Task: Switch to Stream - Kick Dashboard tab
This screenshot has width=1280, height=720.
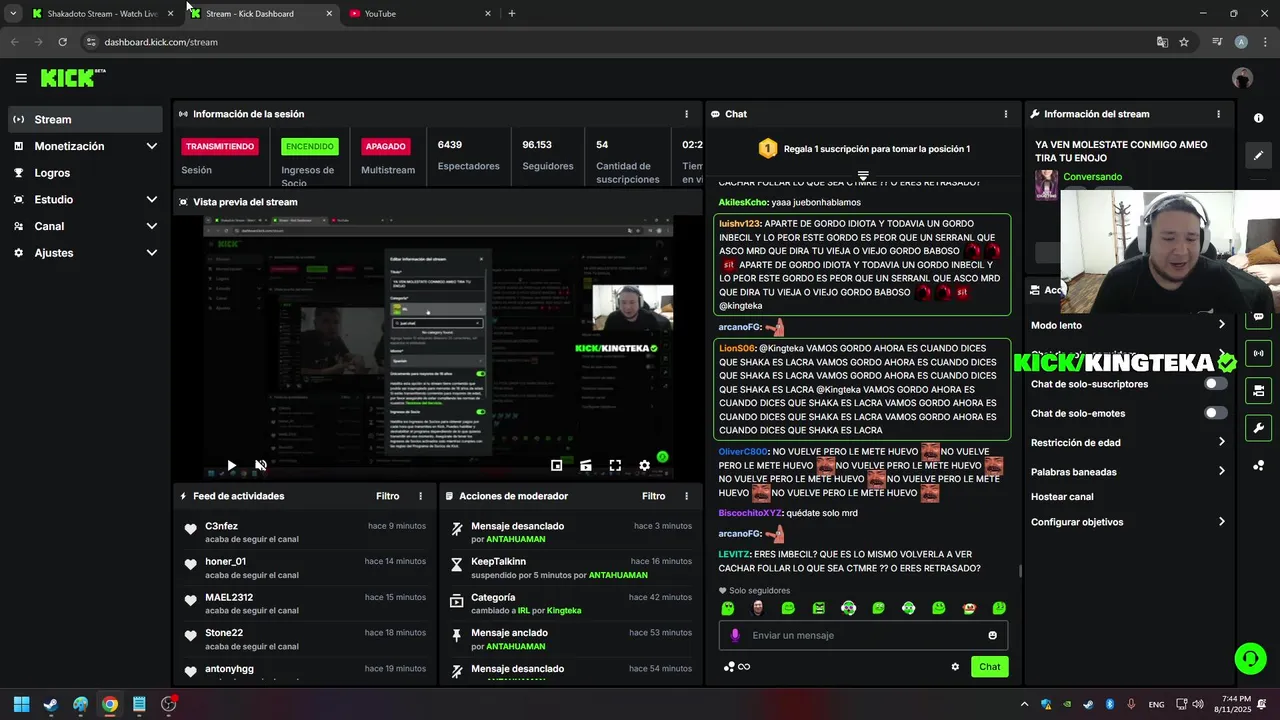Action: point(260,14)
